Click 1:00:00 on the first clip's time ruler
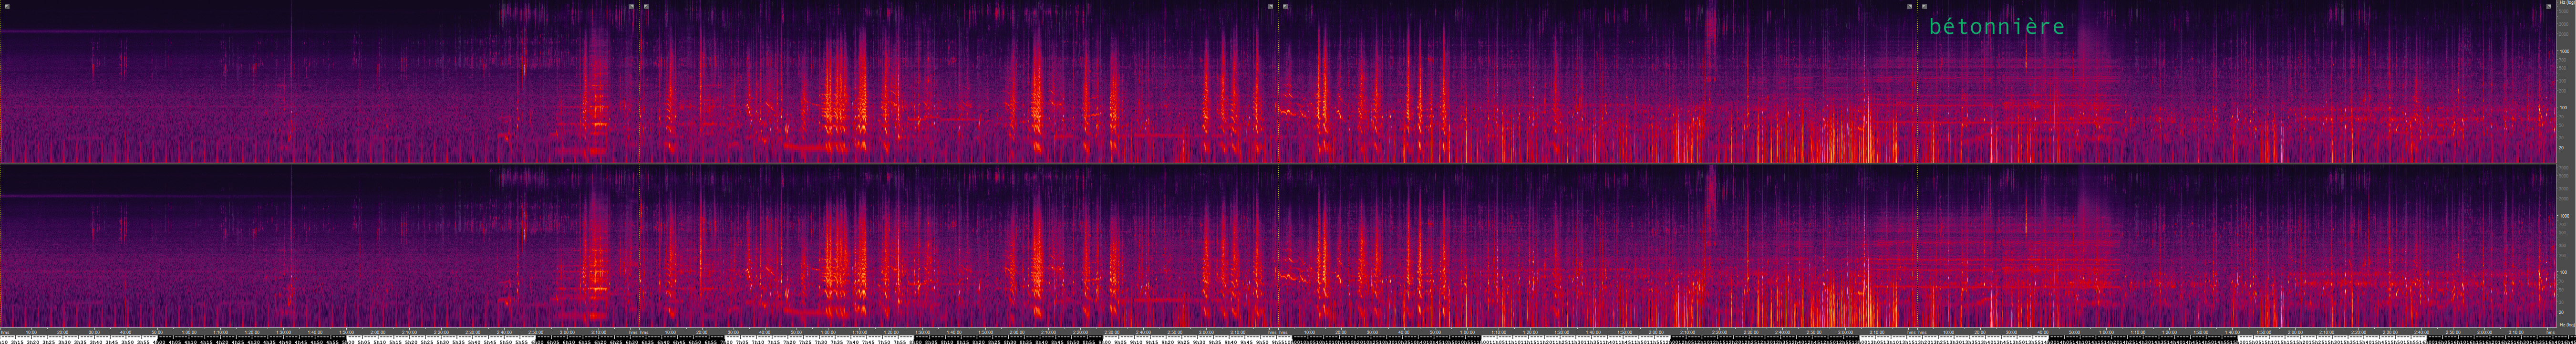This screenshot has height=344, width=2576. (189, 332)
